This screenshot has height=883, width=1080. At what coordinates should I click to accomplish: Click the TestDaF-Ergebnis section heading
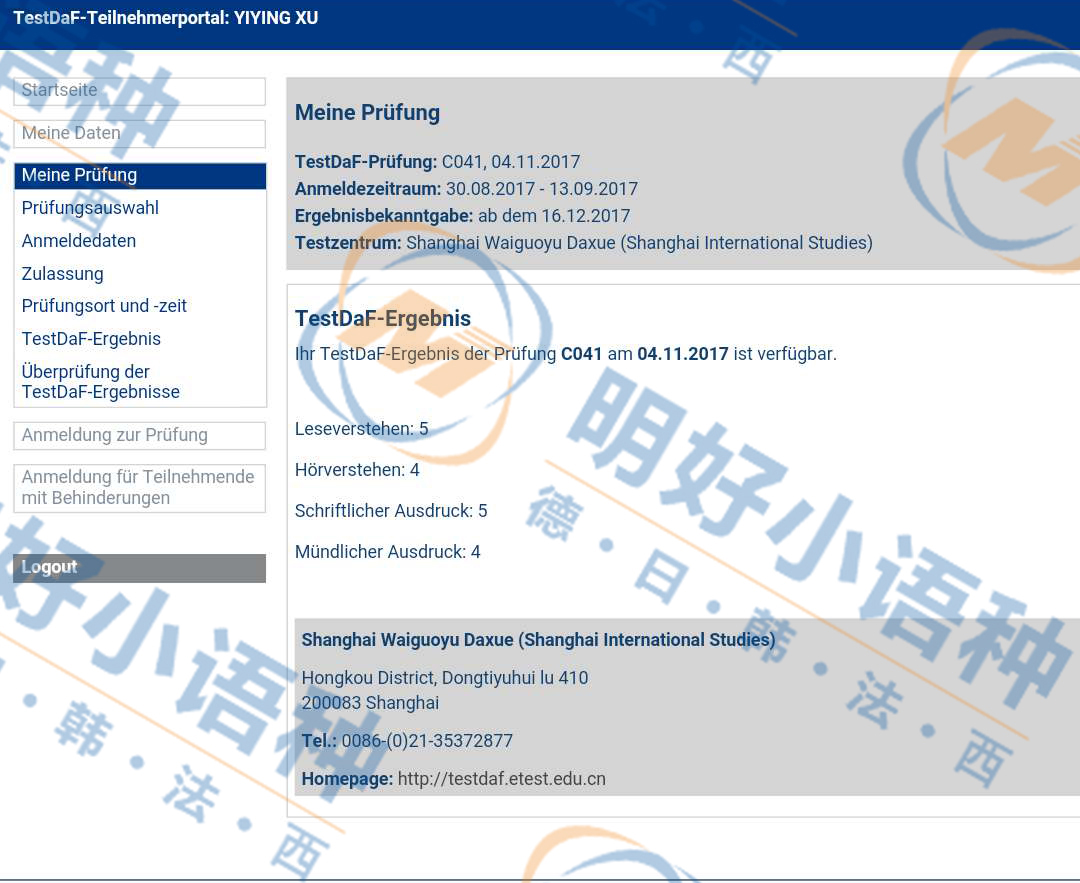point(383,318)
